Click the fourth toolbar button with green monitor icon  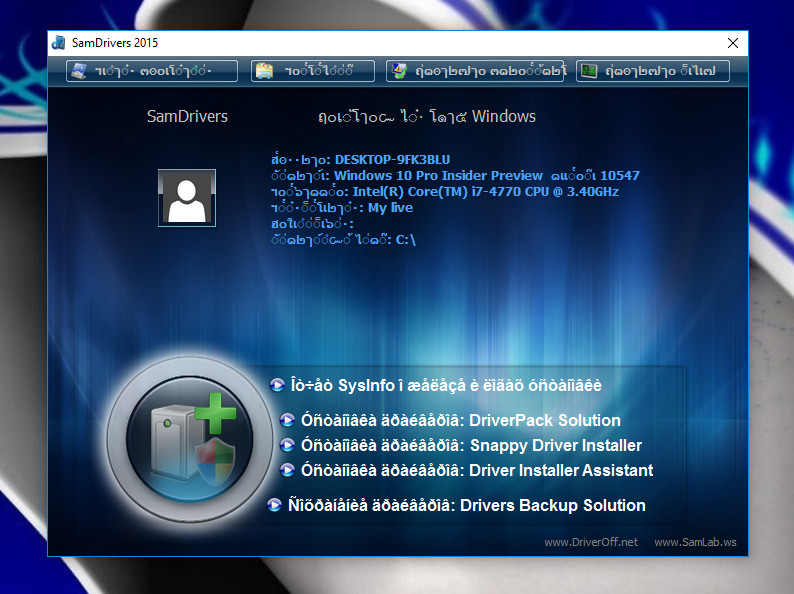pos(653,71)
